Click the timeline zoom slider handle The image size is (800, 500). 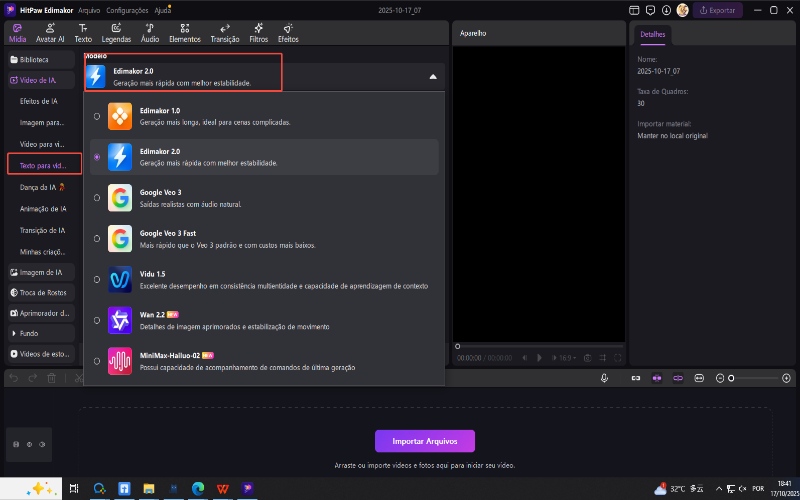[x=731, y=378]
